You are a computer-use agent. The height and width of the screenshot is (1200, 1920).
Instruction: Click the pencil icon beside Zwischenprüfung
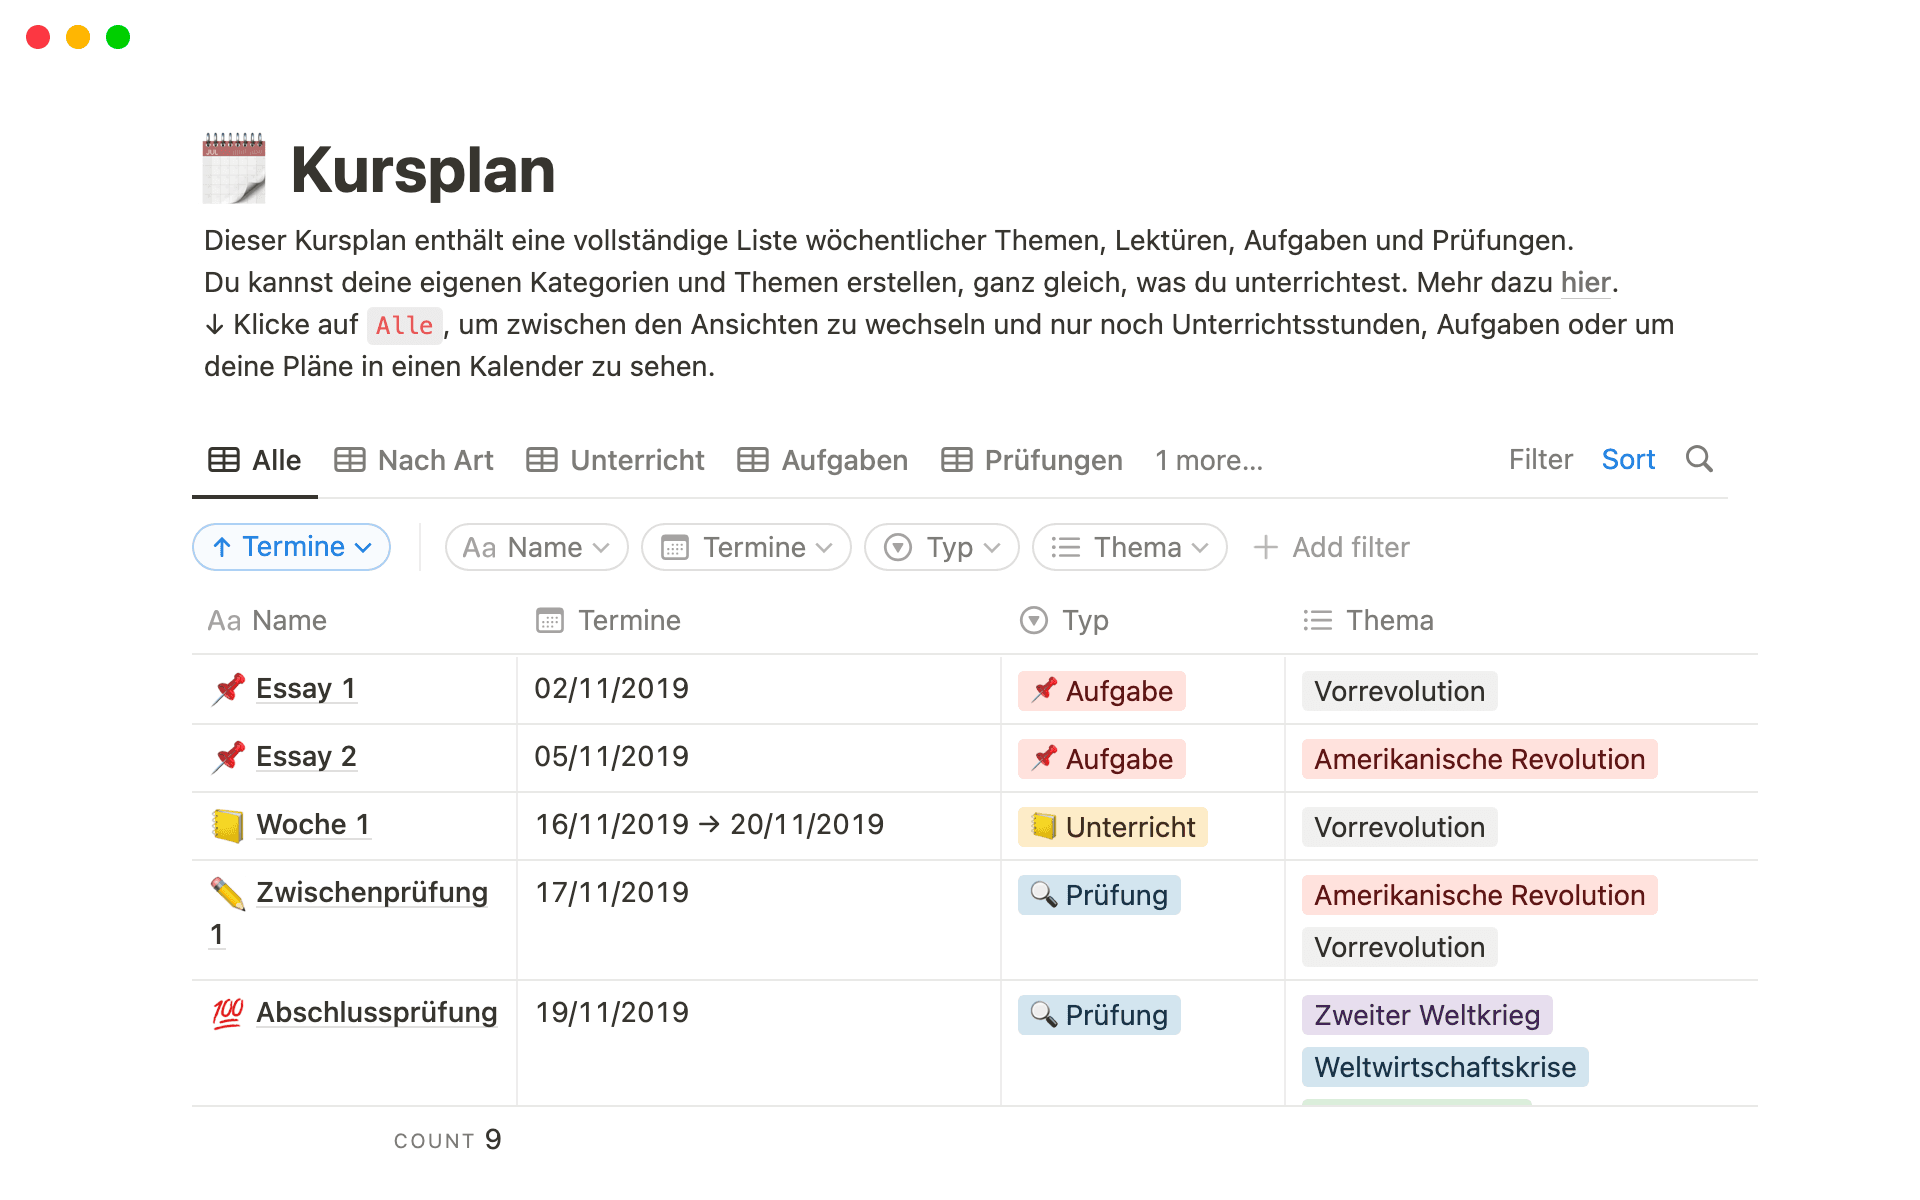(x=228, y=893)
